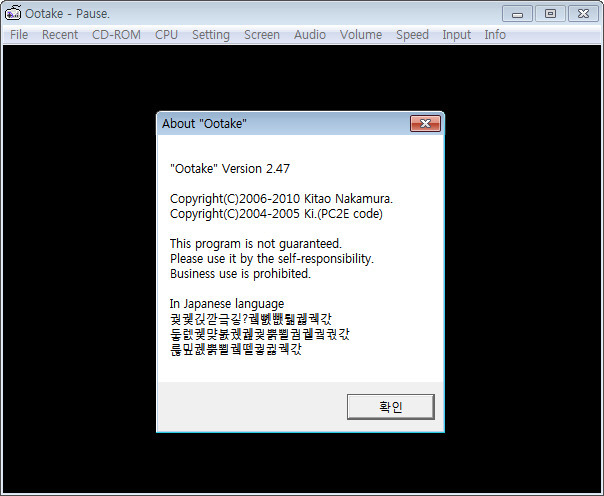Open the Input menu
This screenshot has width=604, height=496.
(x=456, y=35)
